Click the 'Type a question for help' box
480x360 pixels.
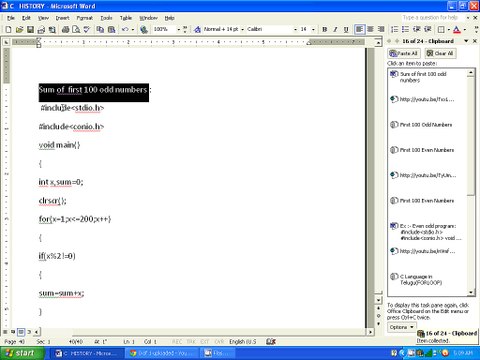click(x=432, y=18)
